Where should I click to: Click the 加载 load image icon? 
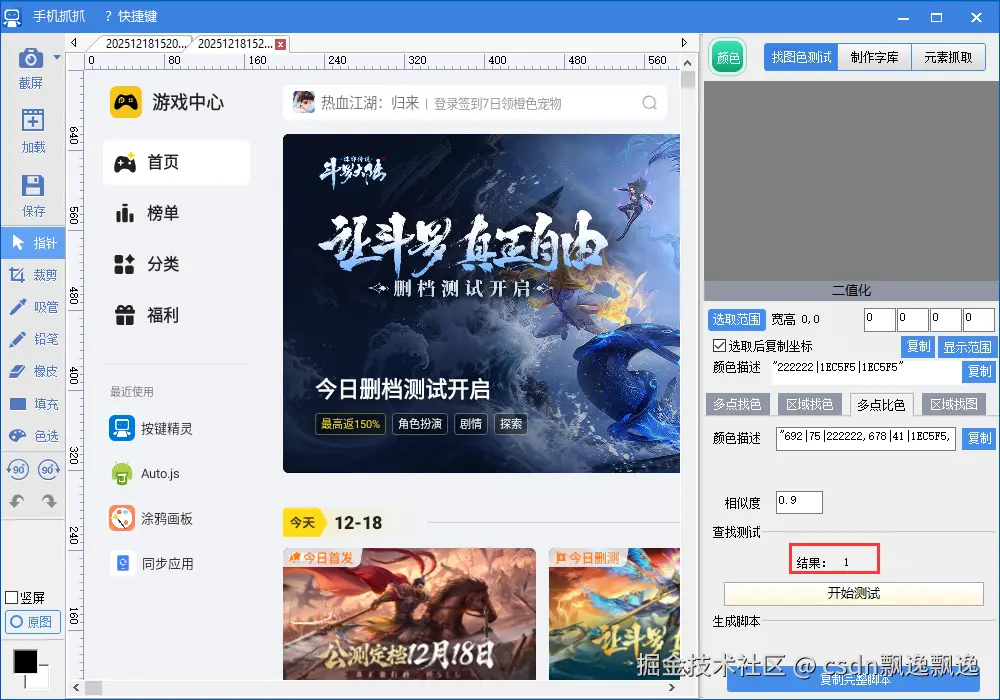pyautogui.click(x=33, y=131)
